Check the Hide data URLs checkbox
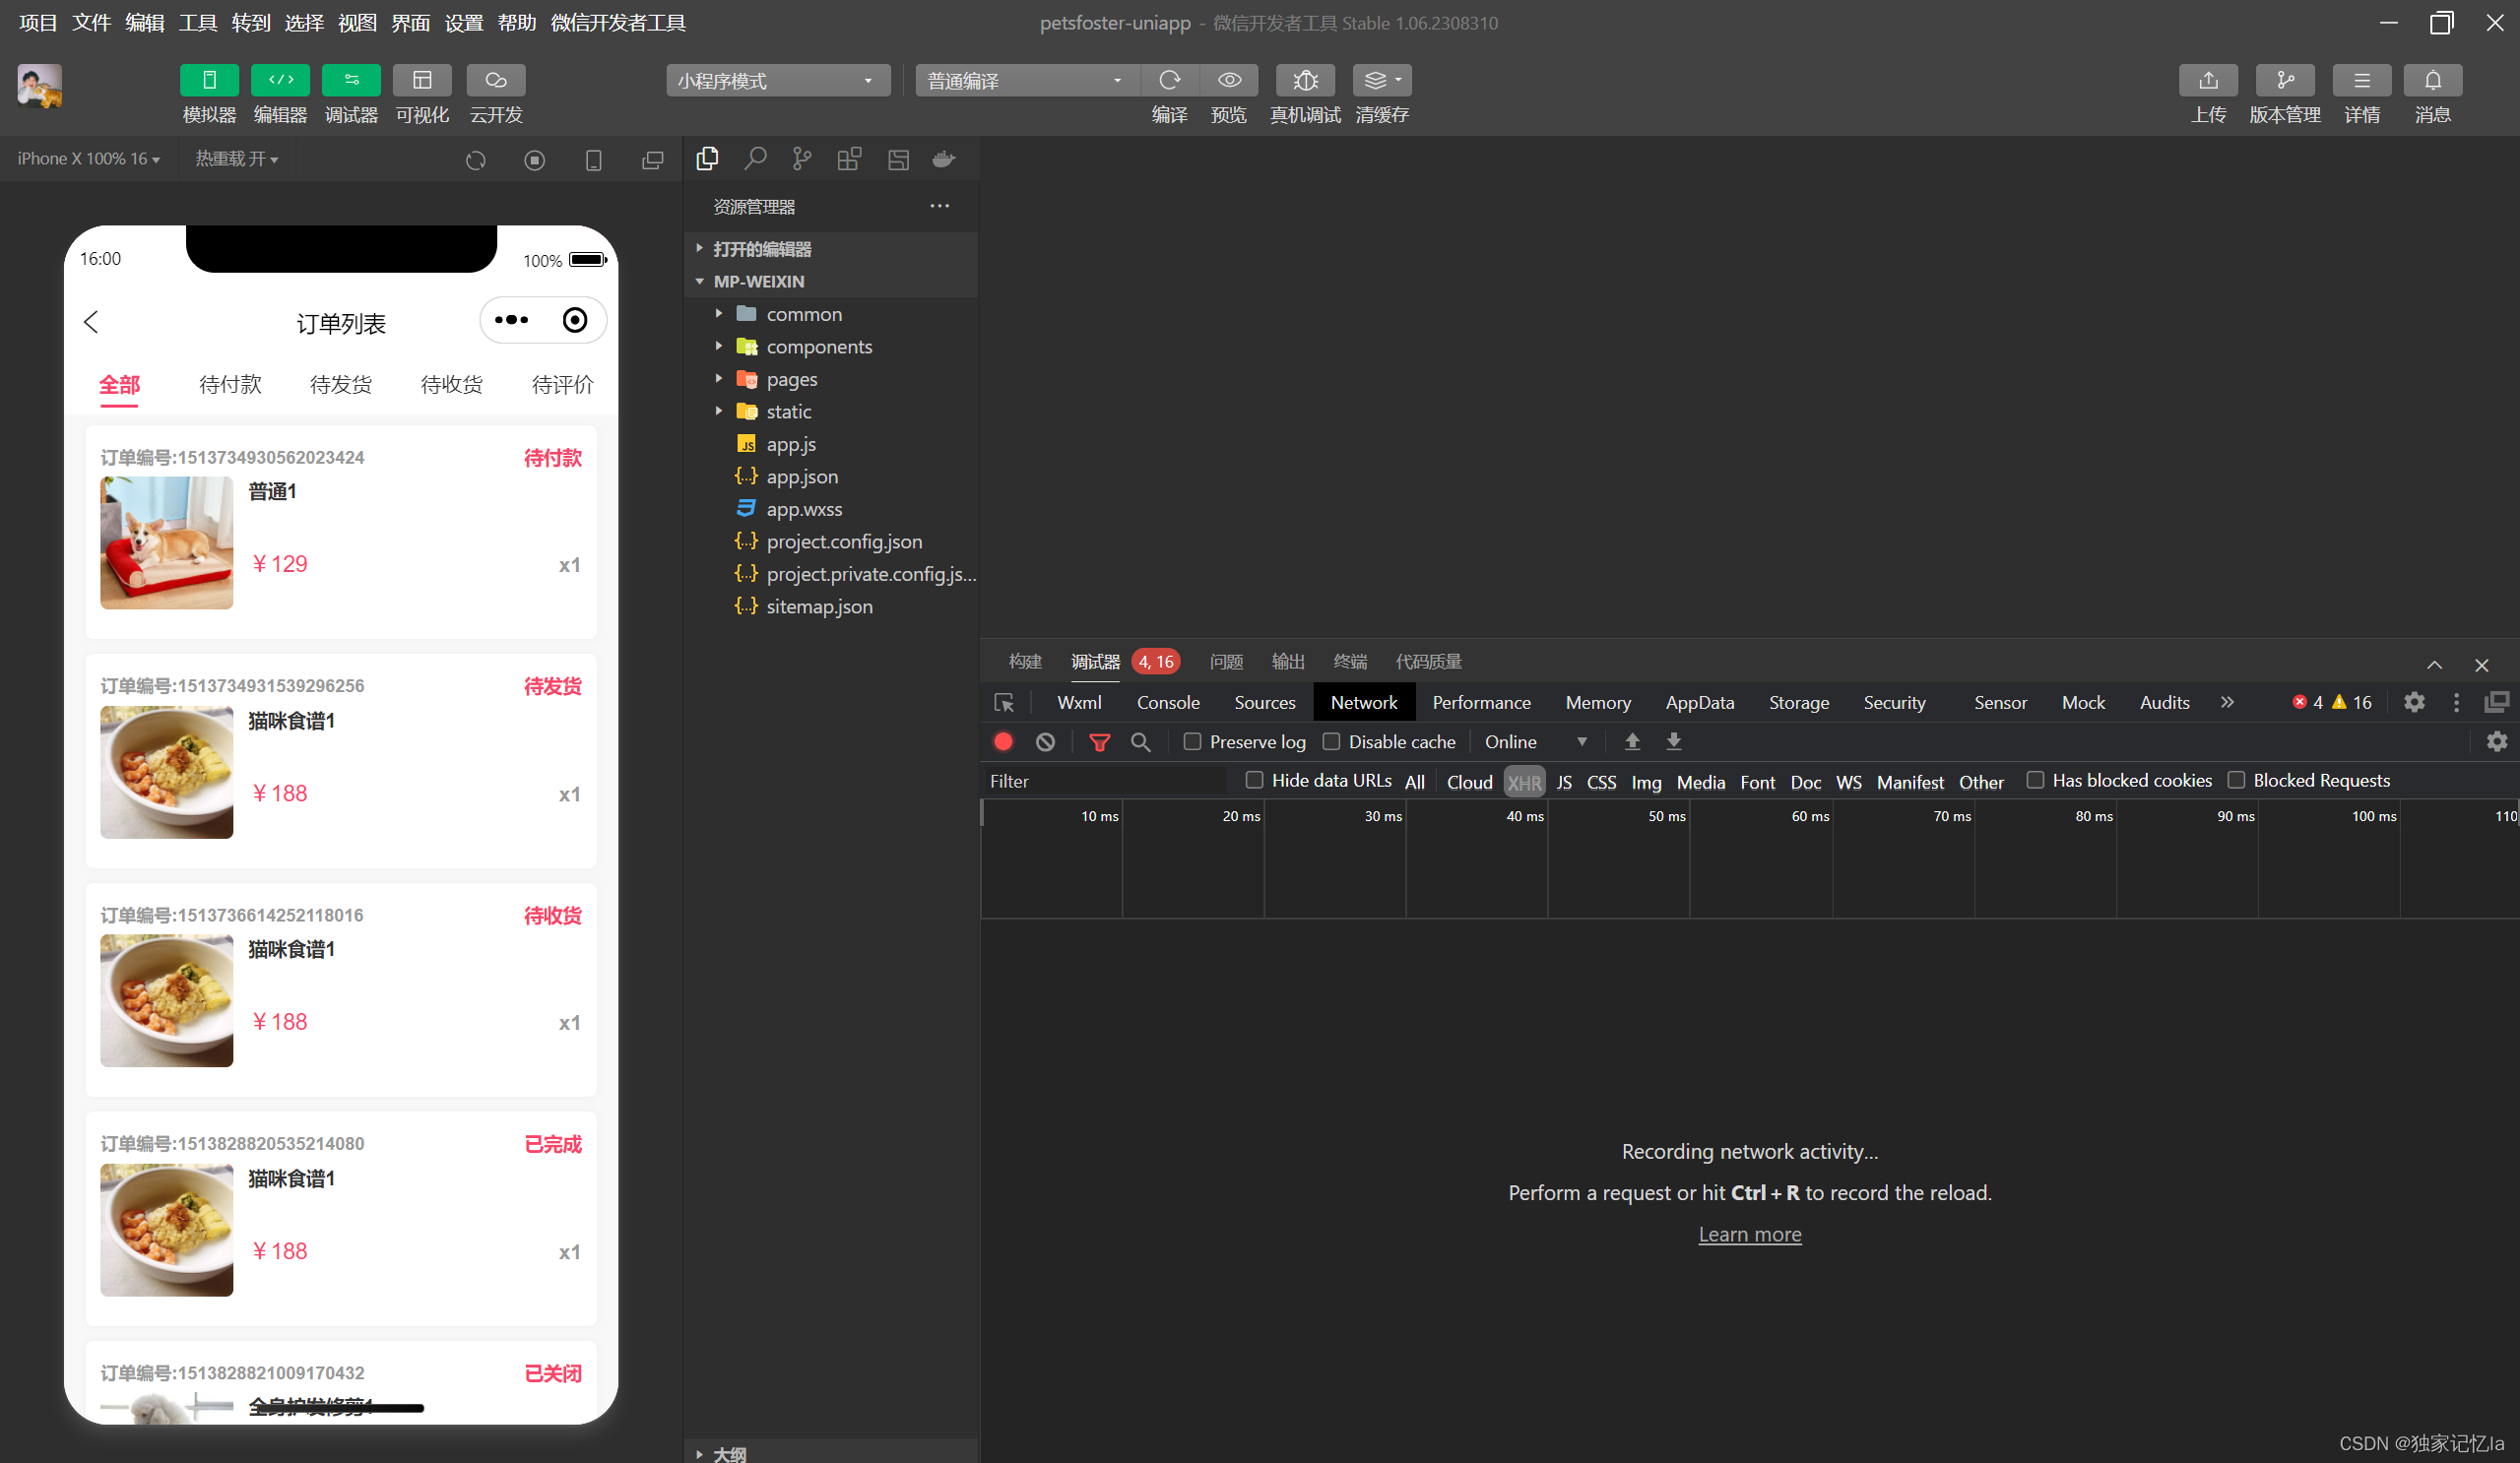2520x1463 pixels. coord(1253,780)
